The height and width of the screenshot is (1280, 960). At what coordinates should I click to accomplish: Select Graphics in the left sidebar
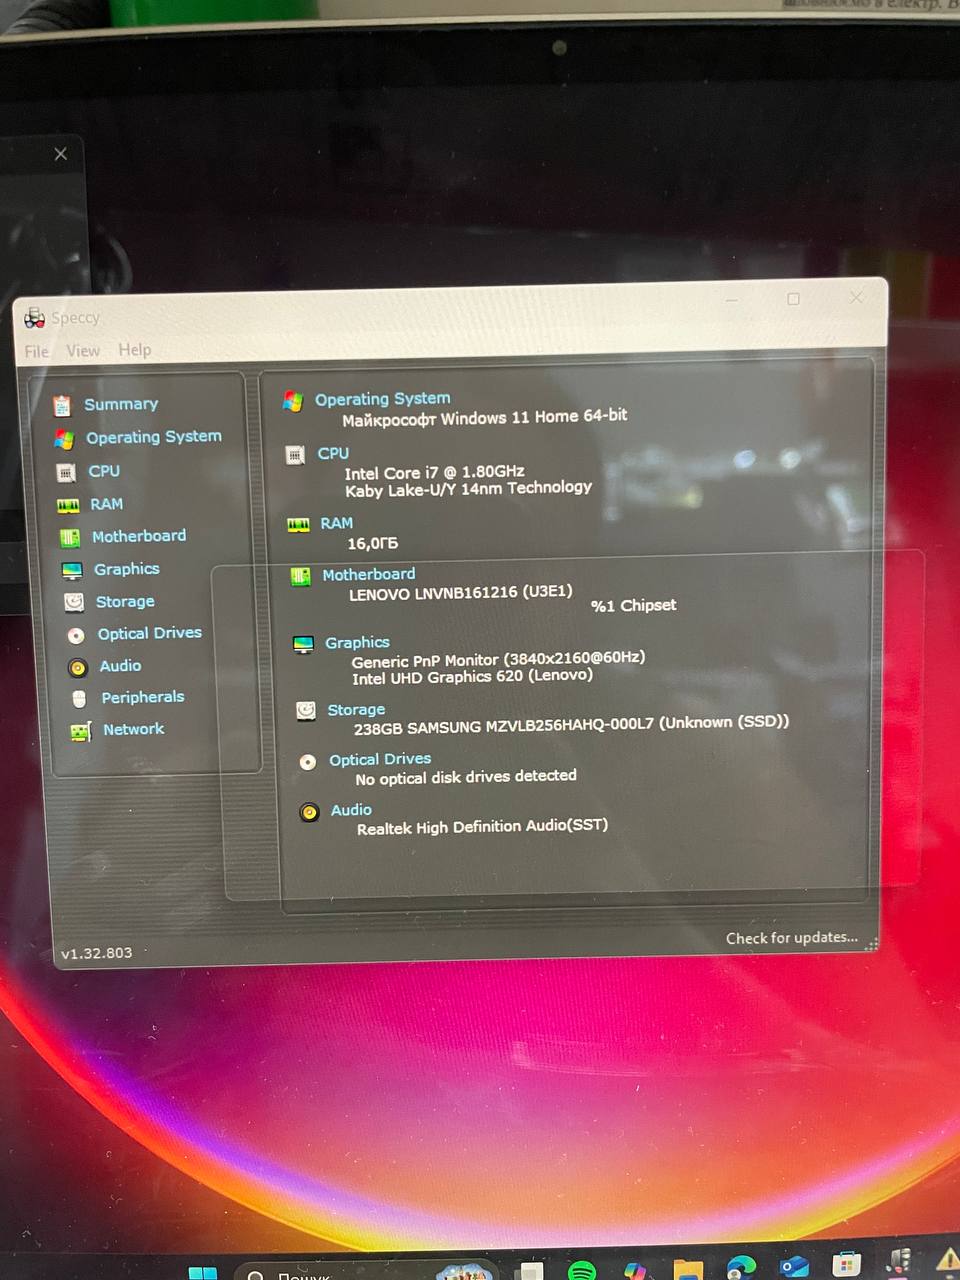pyautogui.click(x=126, y=569)
